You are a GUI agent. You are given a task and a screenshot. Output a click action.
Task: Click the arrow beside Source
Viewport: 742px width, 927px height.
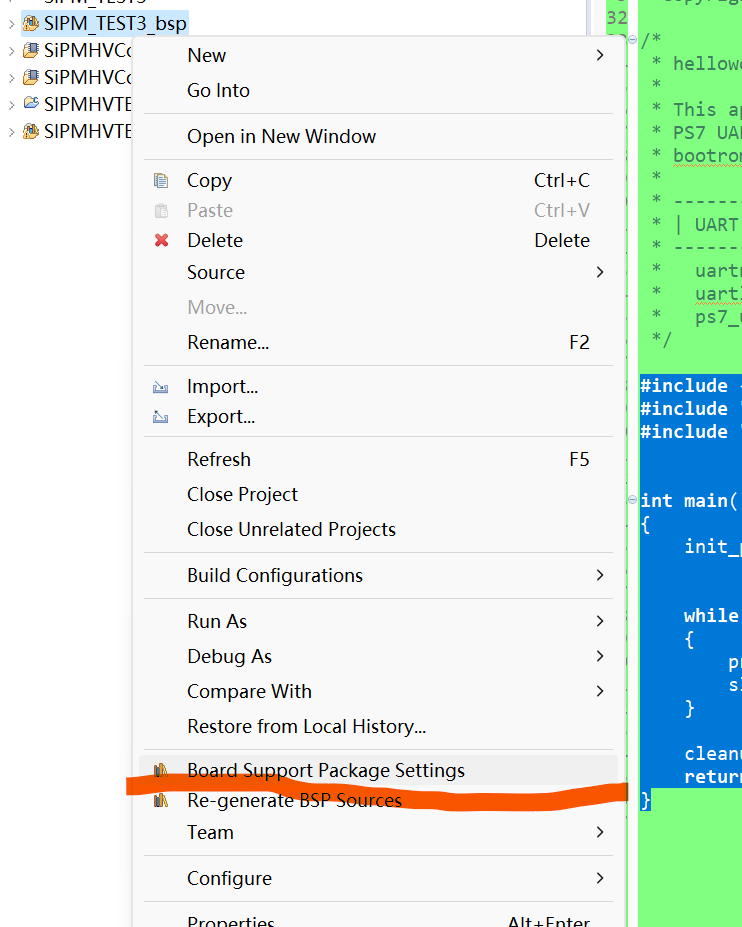point(600,272)
